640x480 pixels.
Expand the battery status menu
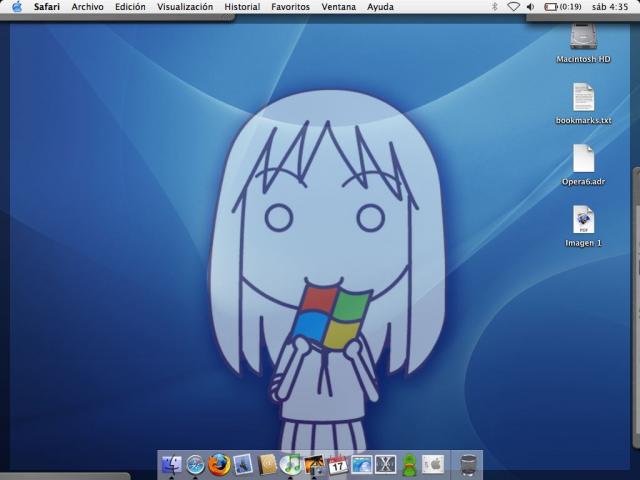click(562, 7)
